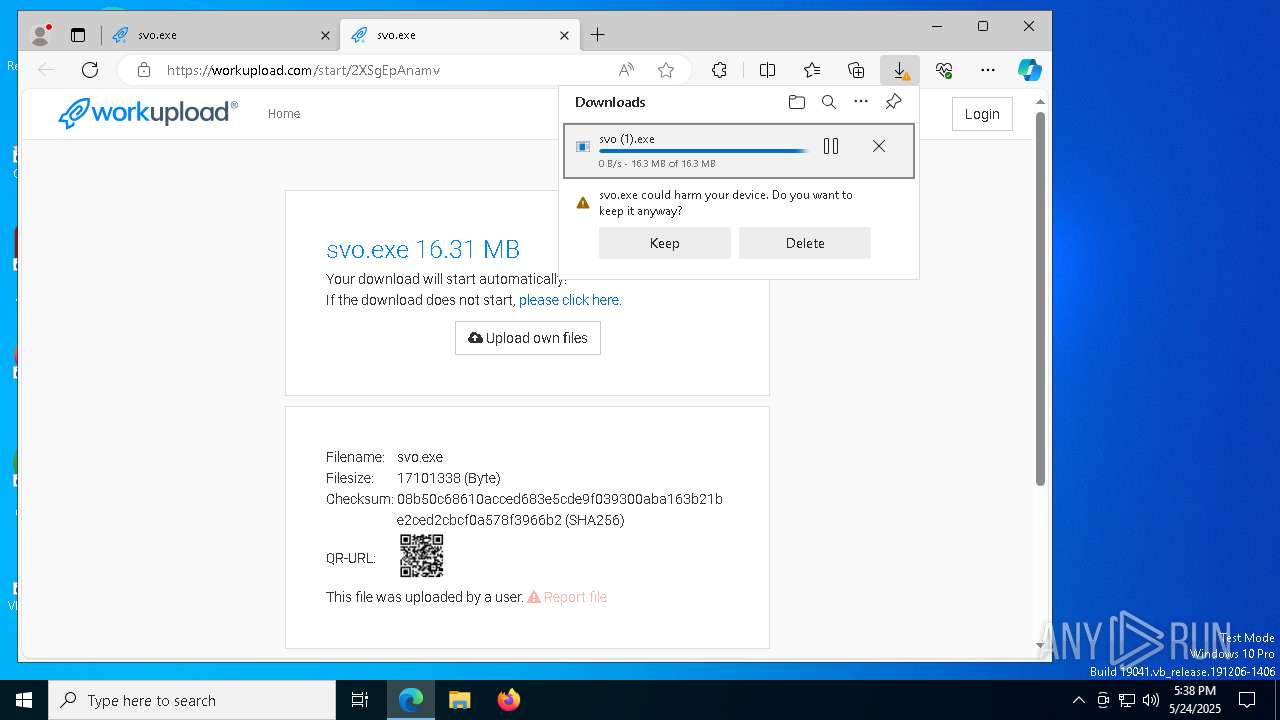Close the first svo.exe tab
Screen dimensions: 1280x720
pyautogui.click(x=325, y=35)
